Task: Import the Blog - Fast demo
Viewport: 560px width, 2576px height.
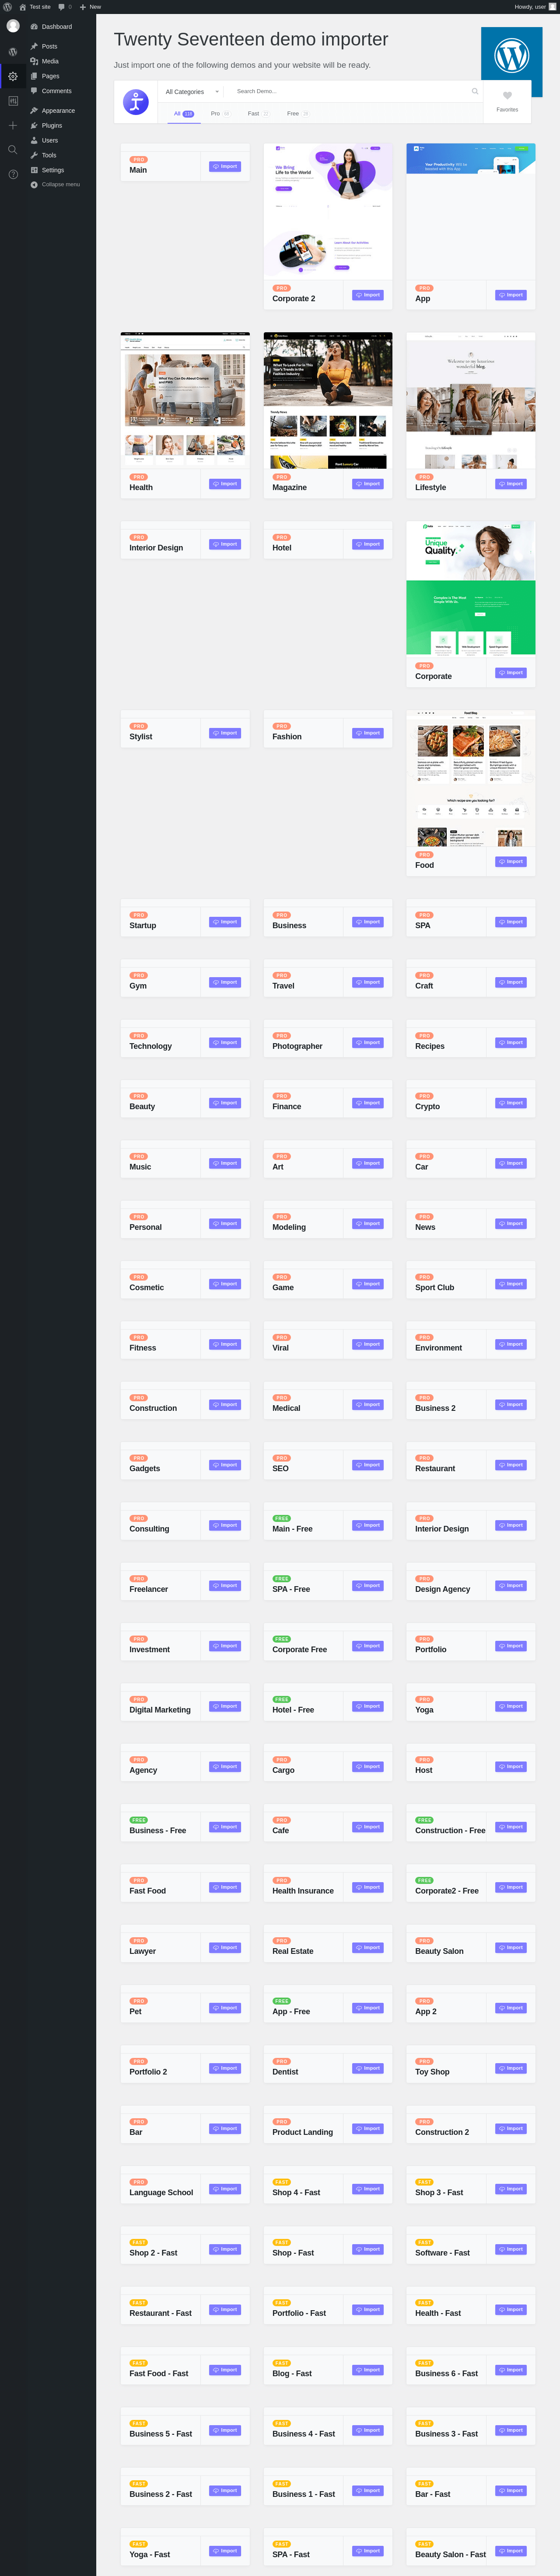Action: point(368,2370)
